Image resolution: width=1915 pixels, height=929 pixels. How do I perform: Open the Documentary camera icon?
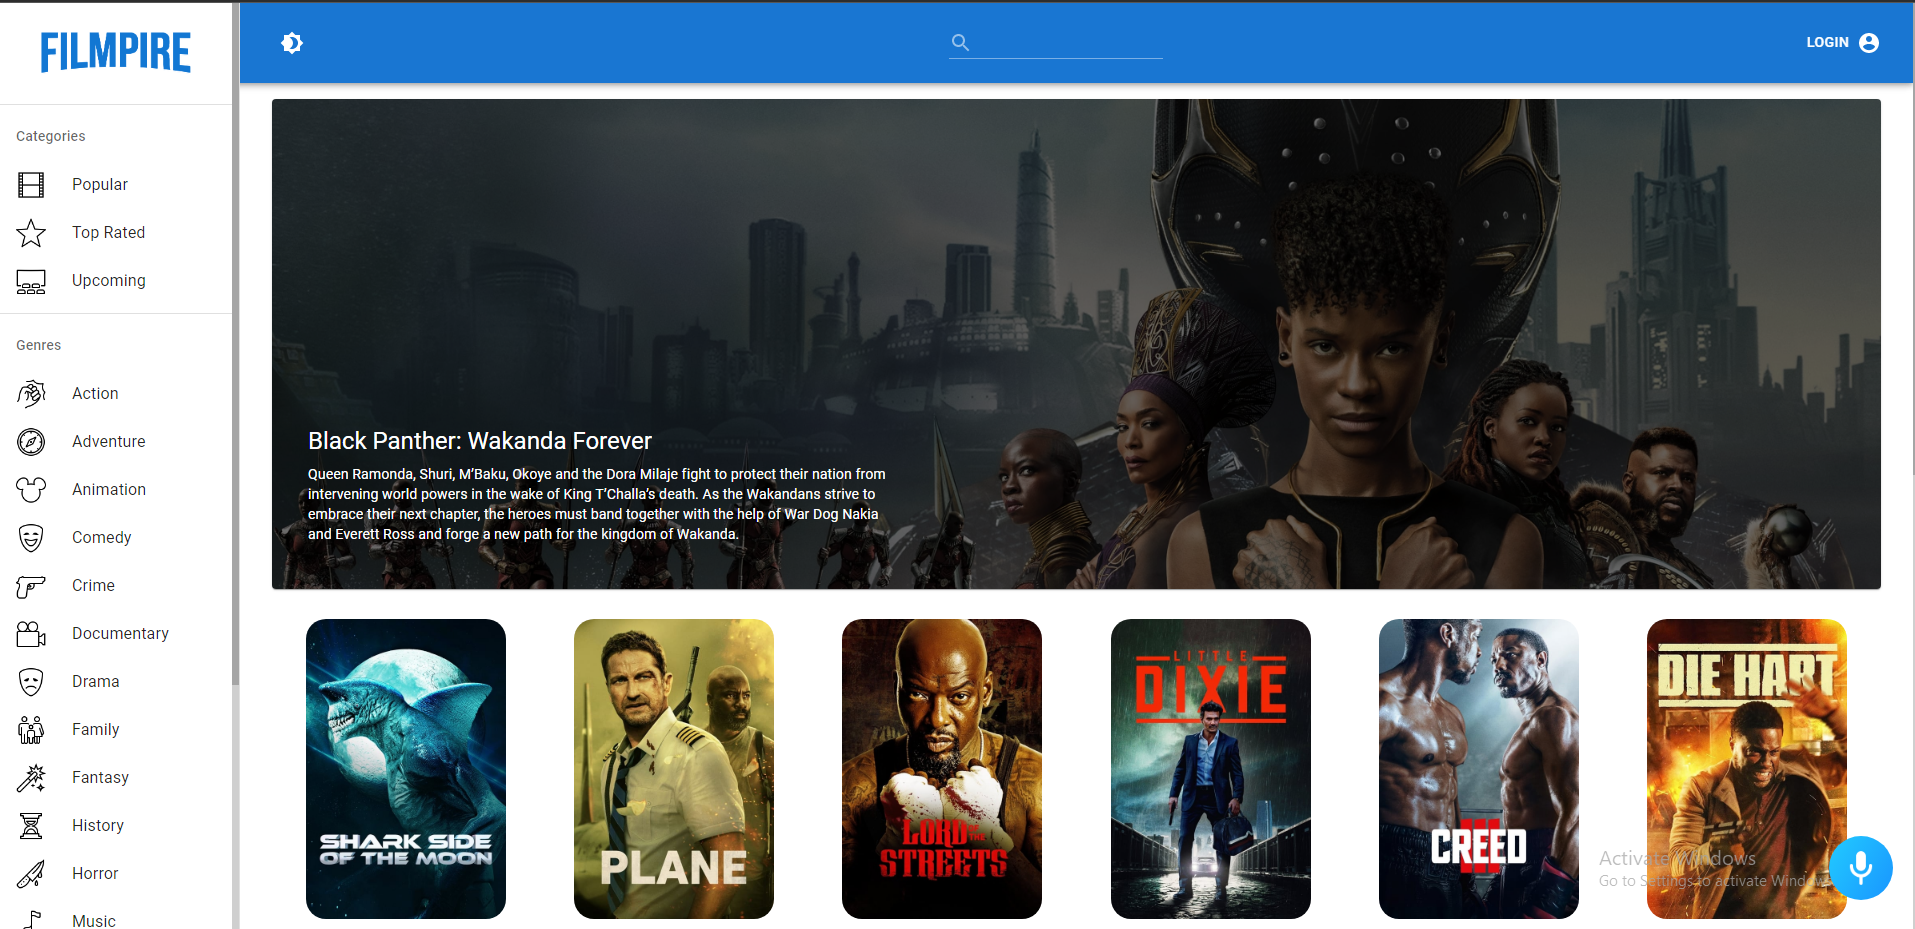[31, 633]
